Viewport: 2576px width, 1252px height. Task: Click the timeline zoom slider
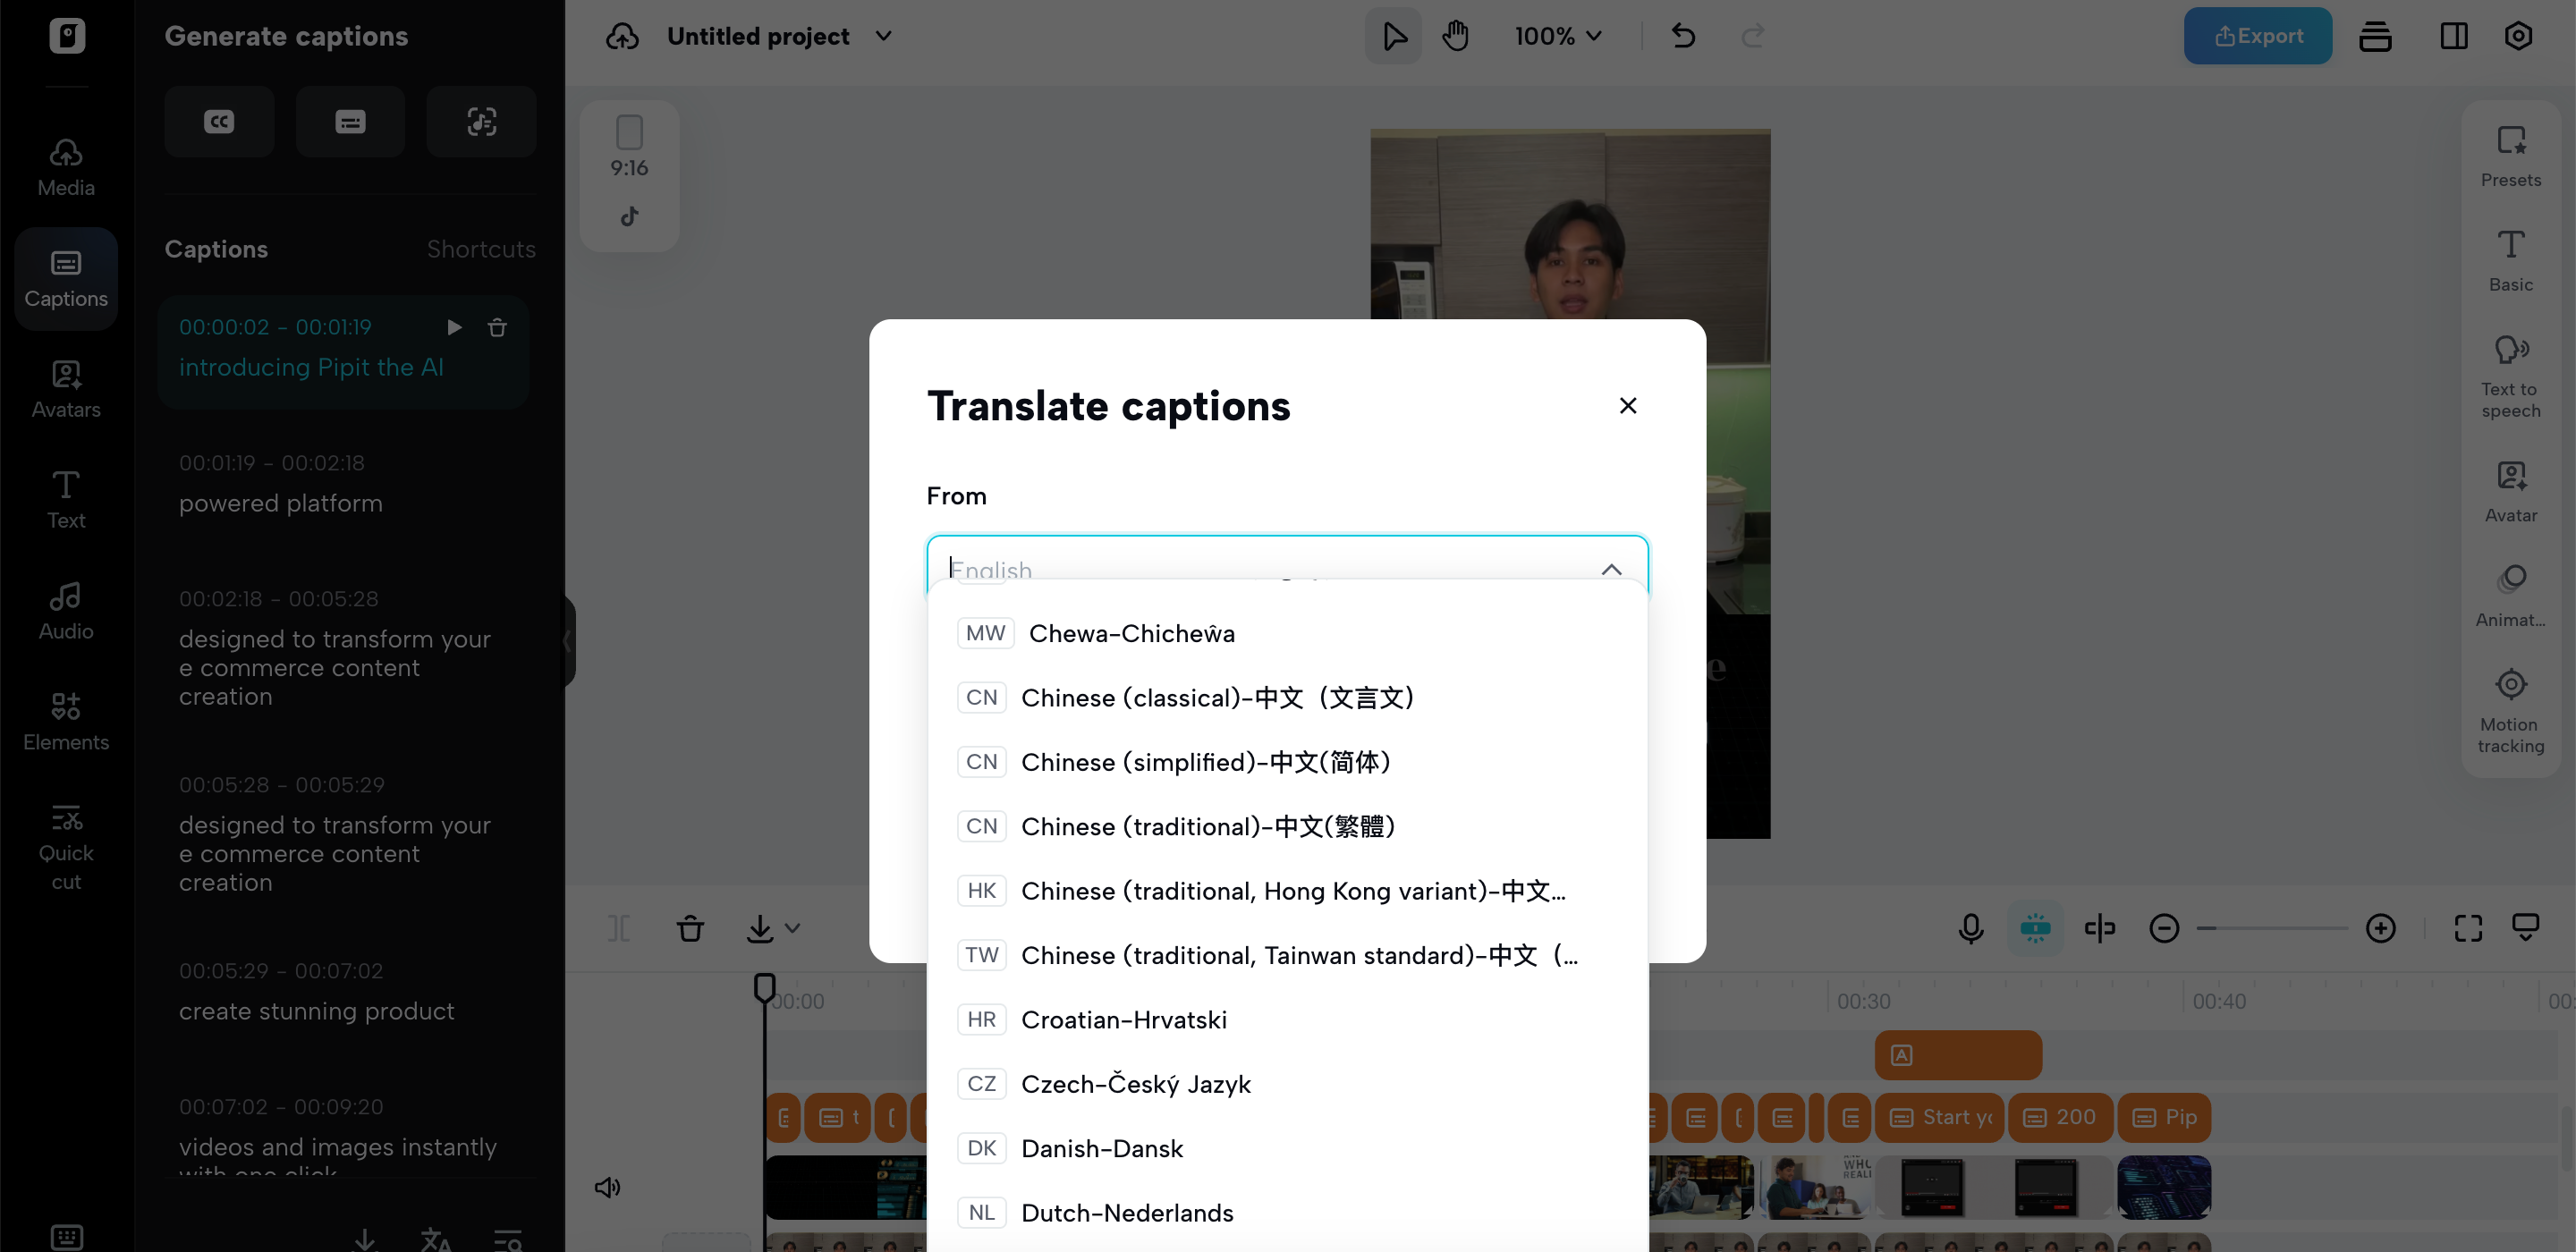point(2271,928)
